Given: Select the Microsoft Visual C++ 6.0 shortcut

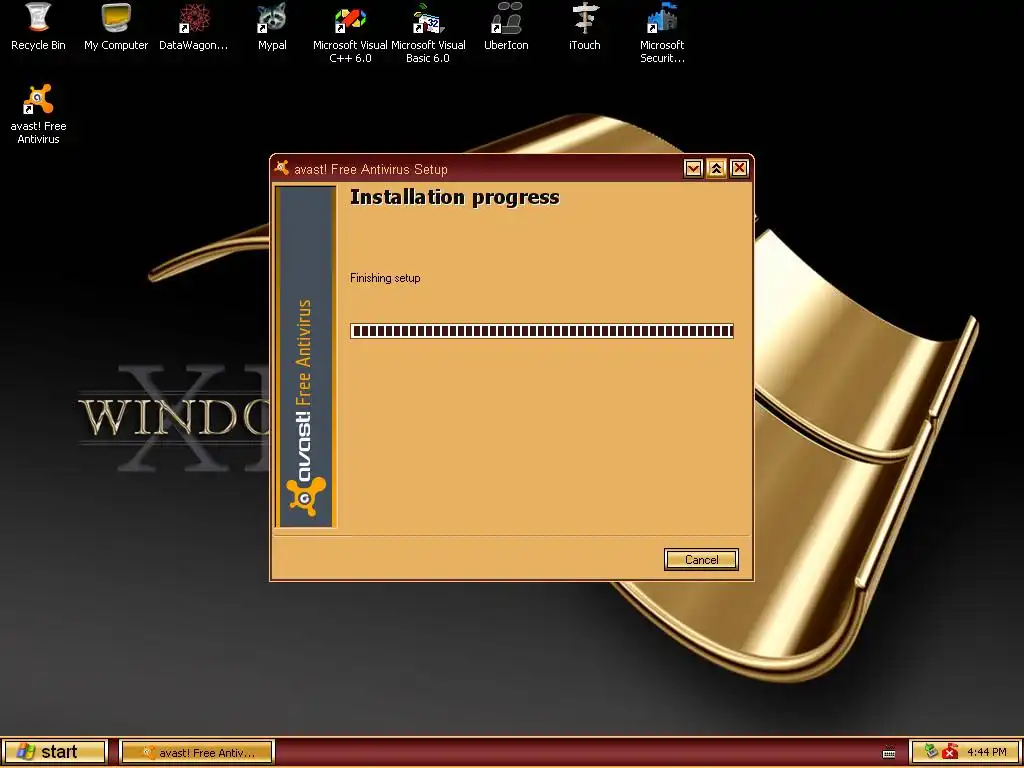Looking at the screenshot, I should pyautogui.click(x=350, y=31).
